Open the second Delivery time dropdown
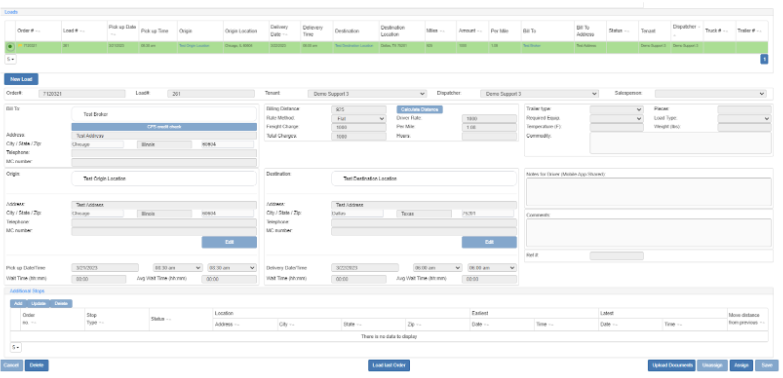This screenshot has height=378, width=783. click(x=492, y=268)
